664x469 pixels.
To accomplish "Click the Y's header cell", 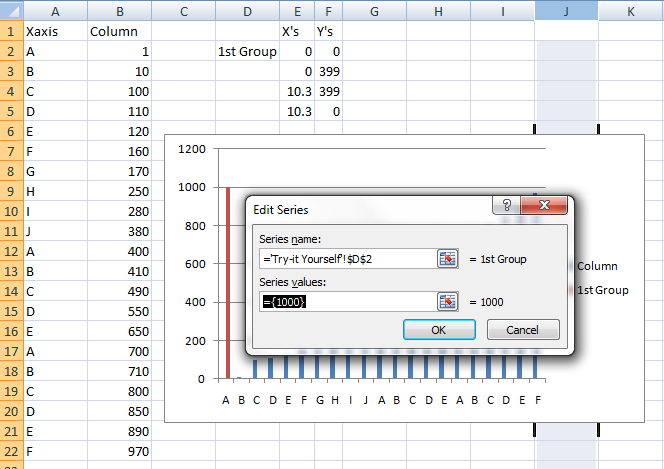I will point(329,31).
